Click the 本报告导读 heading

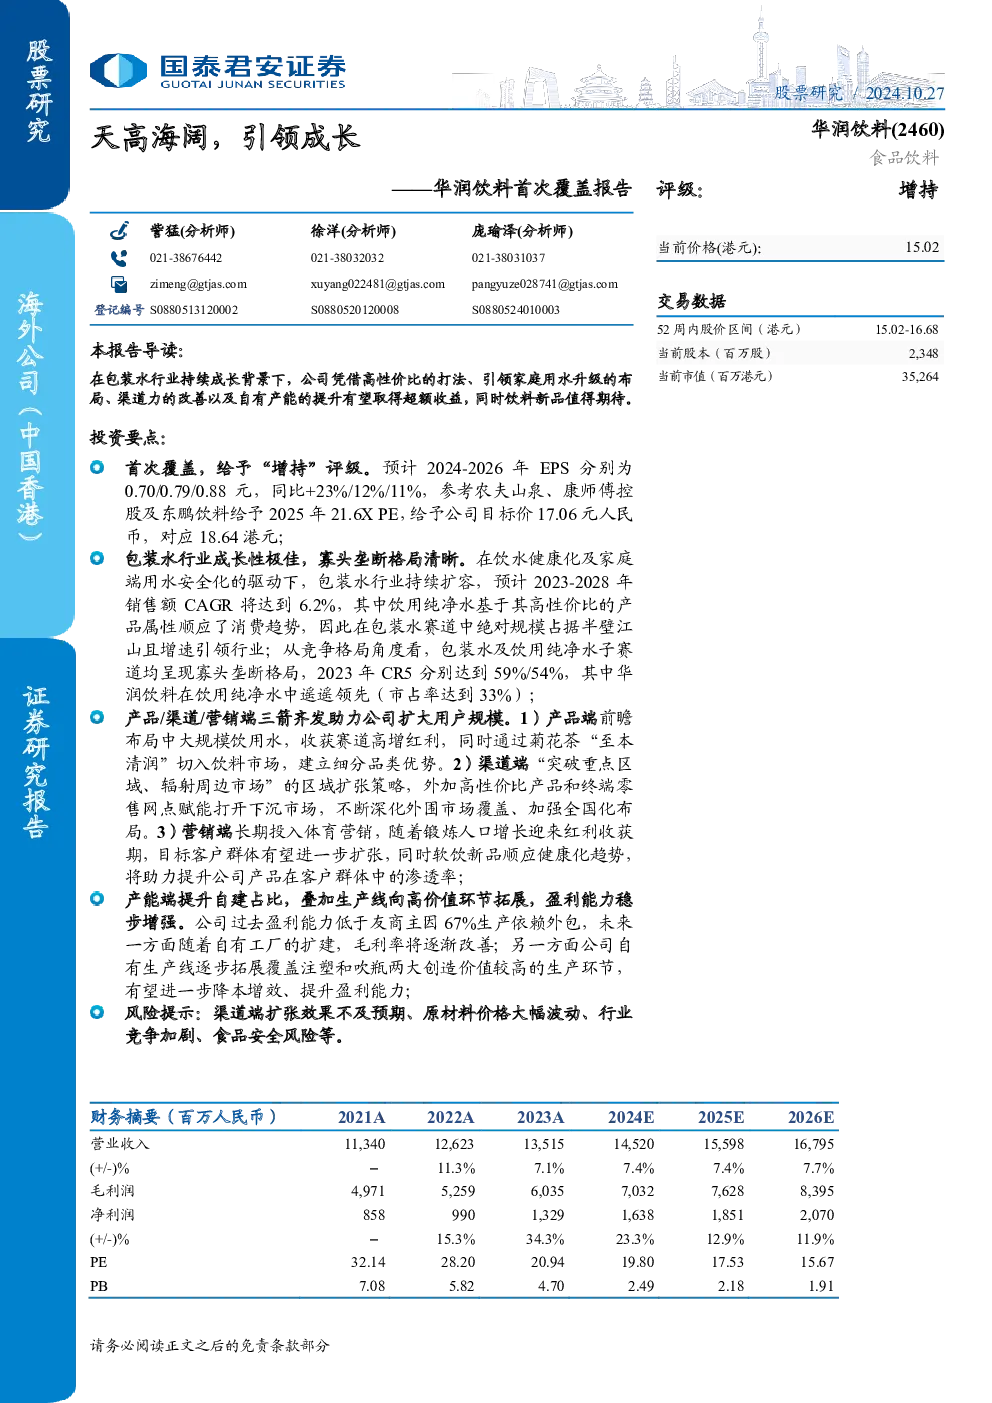pos(137,350)
